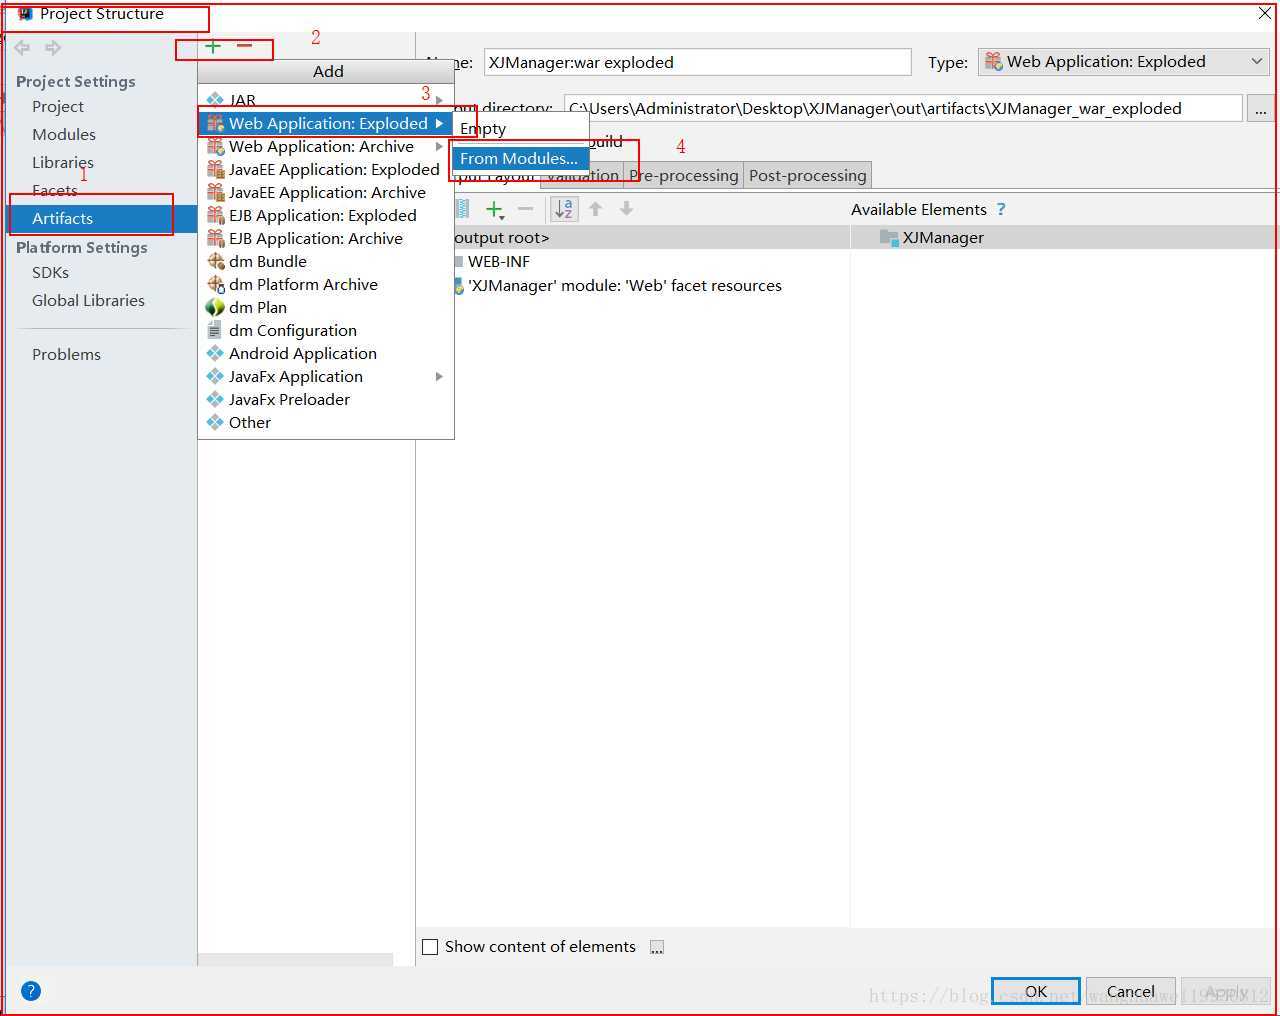Click the move element down arrow
The width and height of the screenshot is (1280, 1016).
(626, 209)
